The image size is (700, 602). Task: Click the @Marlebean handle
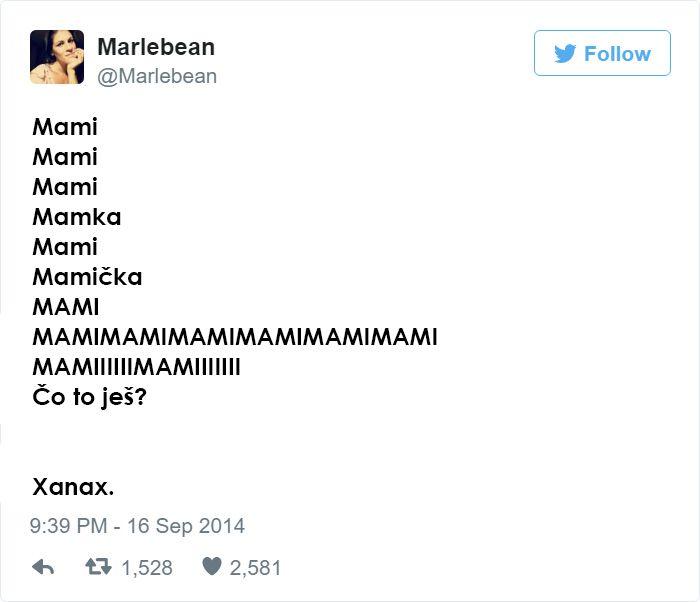pyautogui.click(x=157, y=76)
